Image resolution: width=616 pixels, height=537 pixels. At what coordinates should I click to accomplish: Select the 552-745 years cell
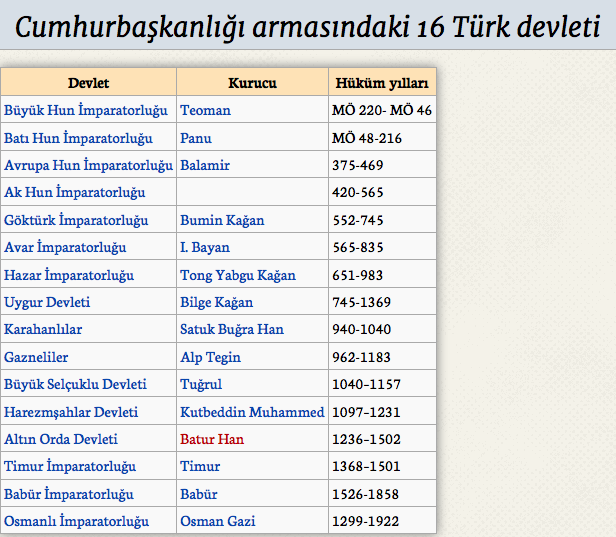coord(382,220)
